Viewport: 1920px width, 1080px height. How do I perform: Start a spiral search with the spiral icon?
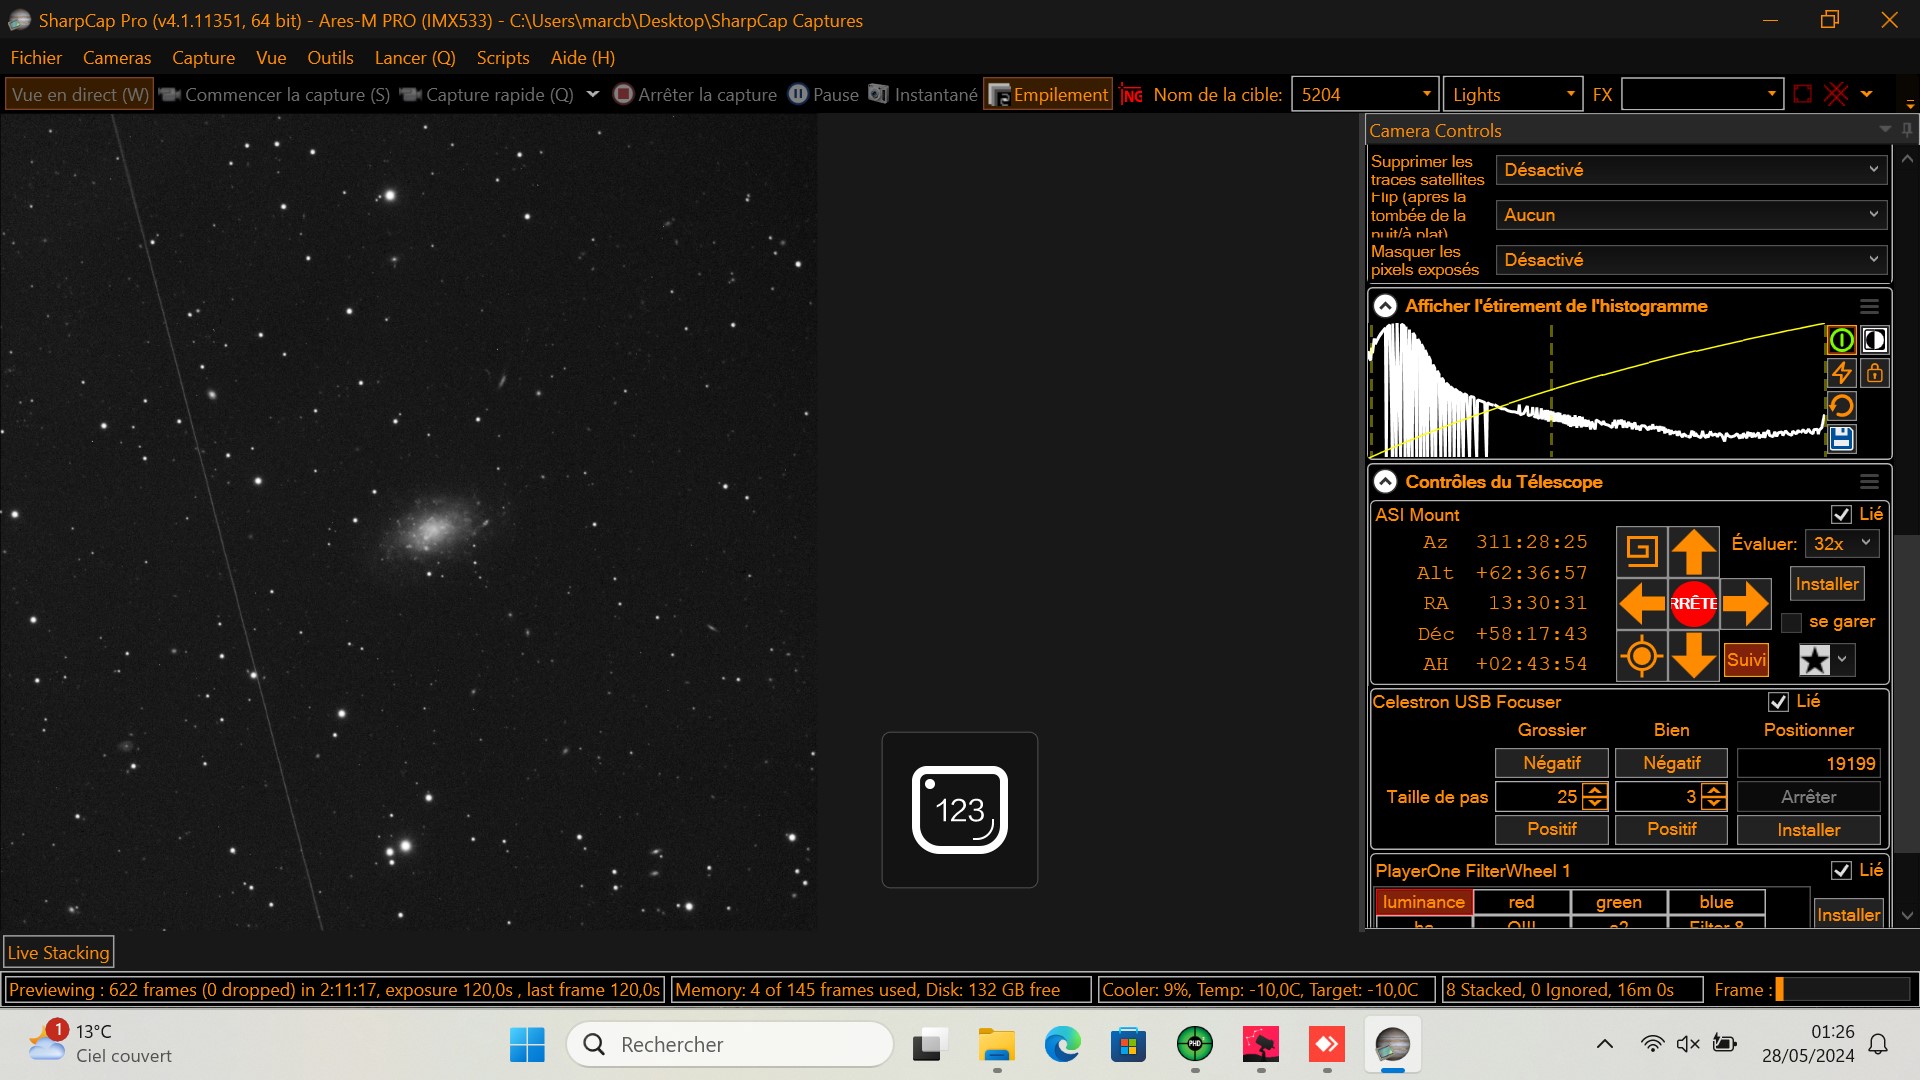click(x=1641, y=550)
